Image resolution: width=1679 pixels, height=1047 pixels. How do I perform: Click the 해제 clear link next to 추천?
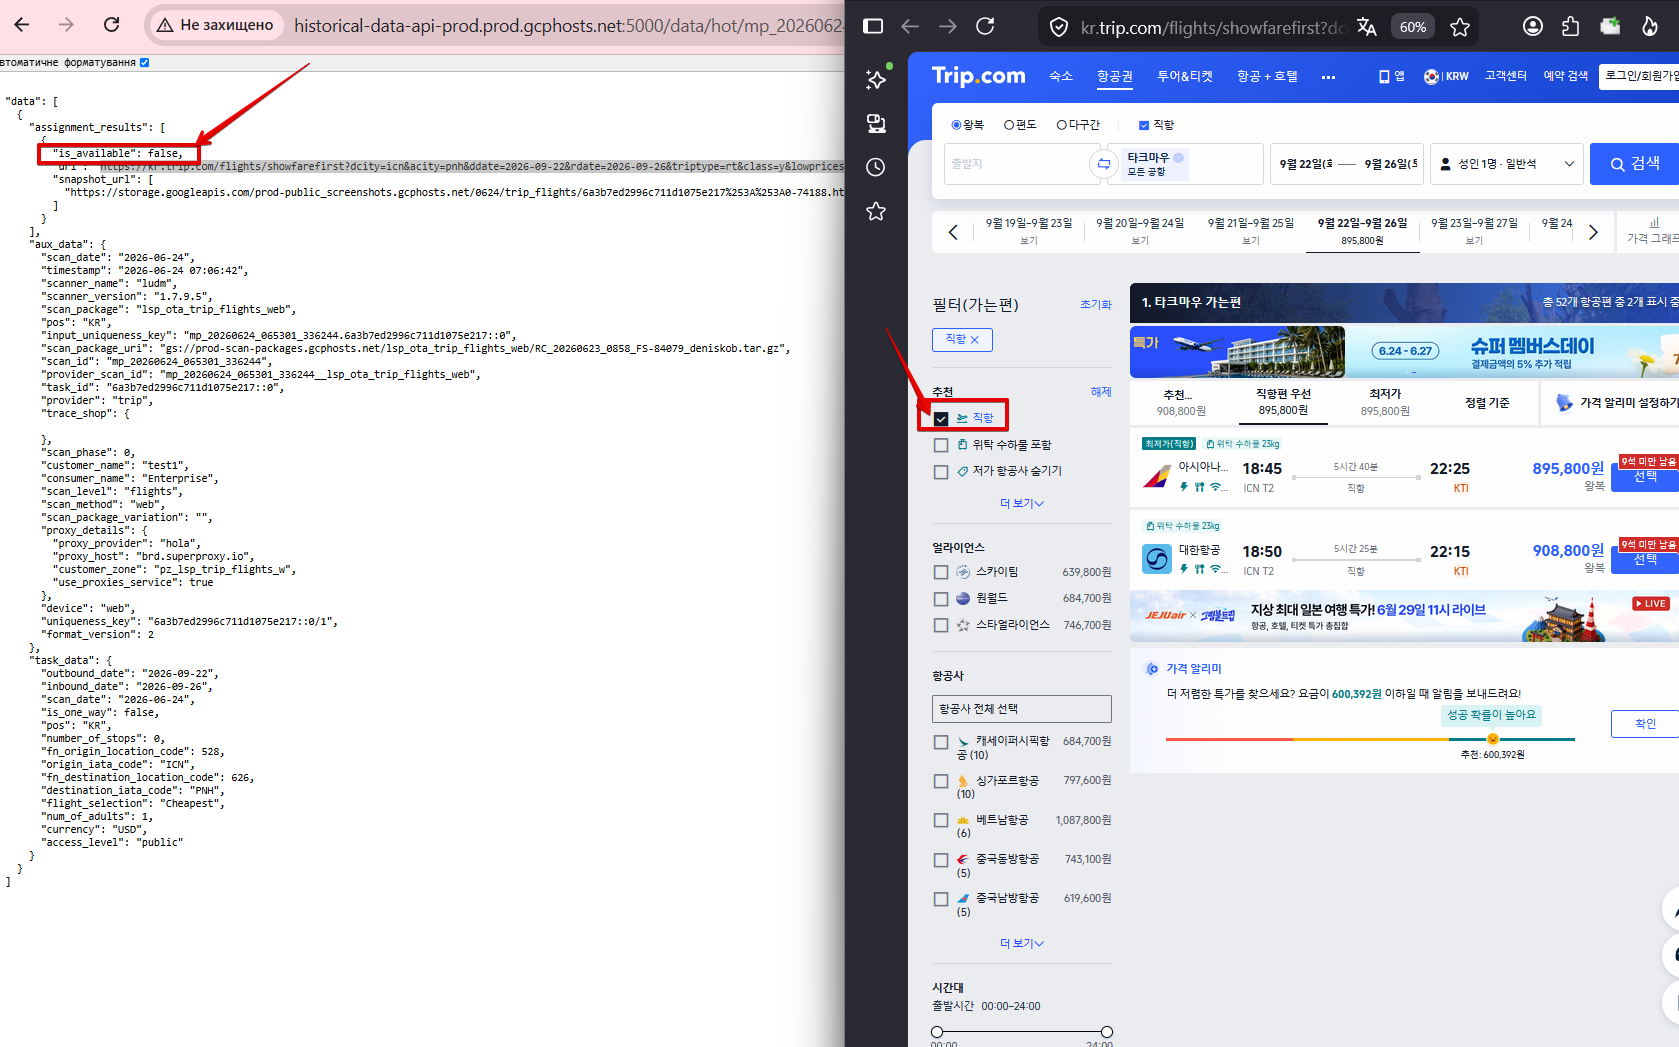point(1101,392)
